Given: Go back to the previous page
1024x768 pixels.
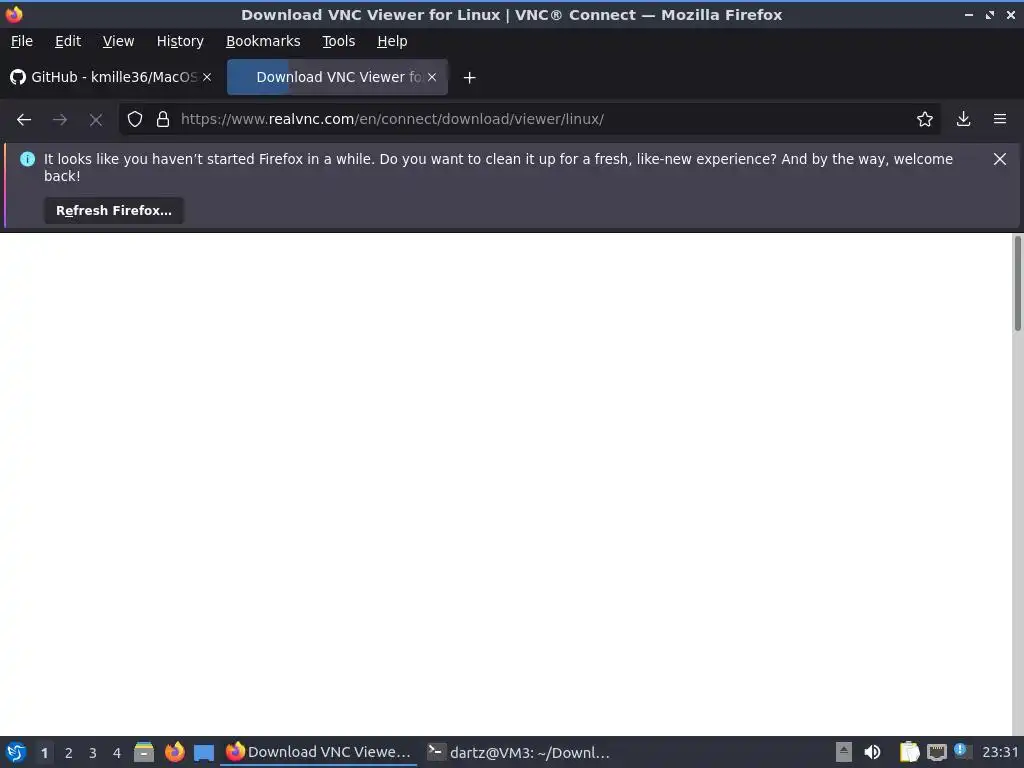Looking at the screenshot, I should (x=24, y=120).
